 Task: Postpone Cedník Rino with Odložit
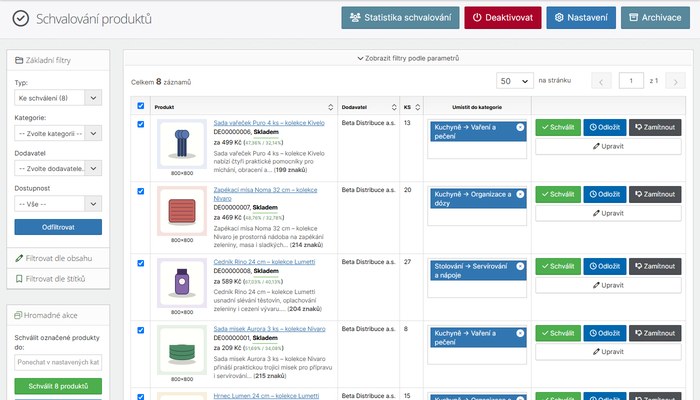click(x=605, y=266)
